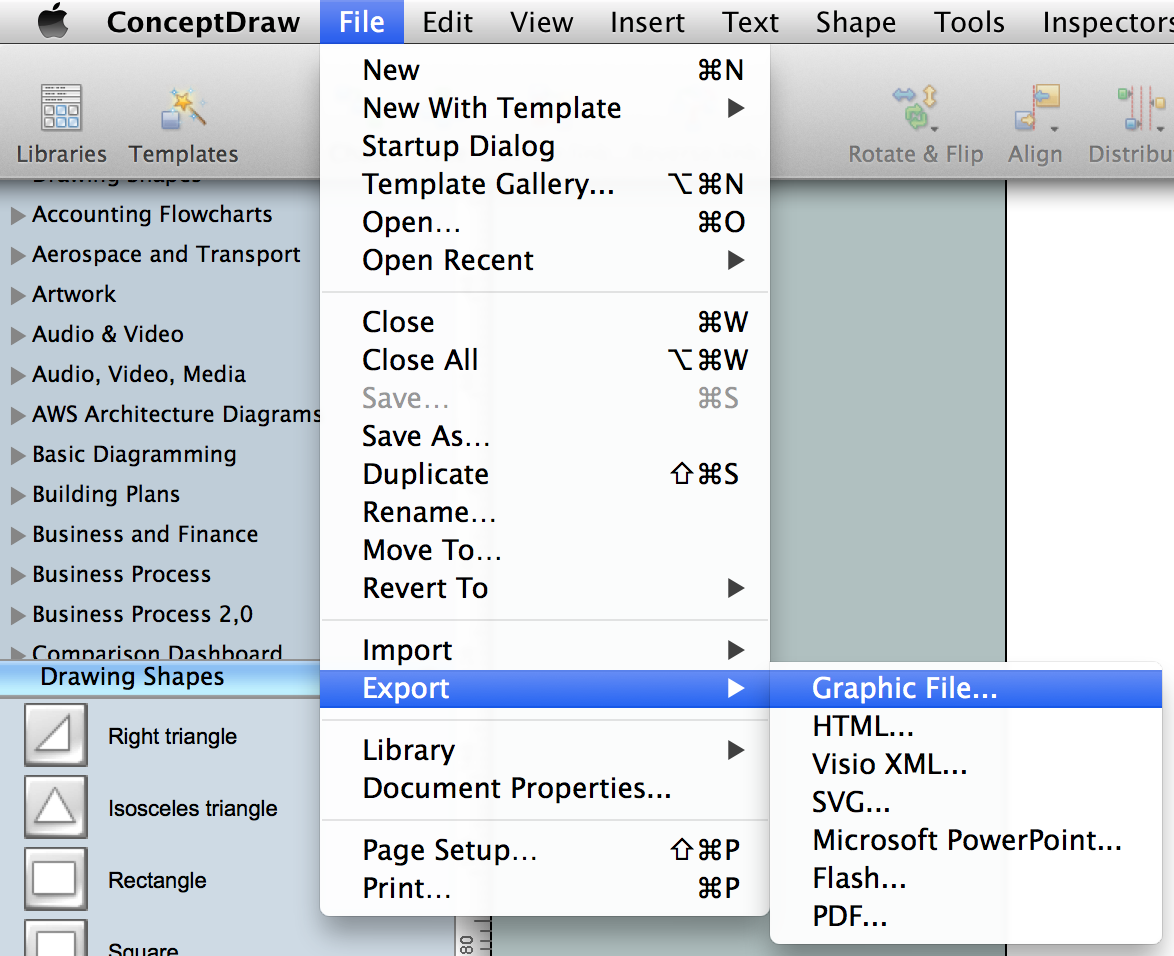Export as Visio XML...
This screenshot has height=956, width=1174.
coord(966,764)
